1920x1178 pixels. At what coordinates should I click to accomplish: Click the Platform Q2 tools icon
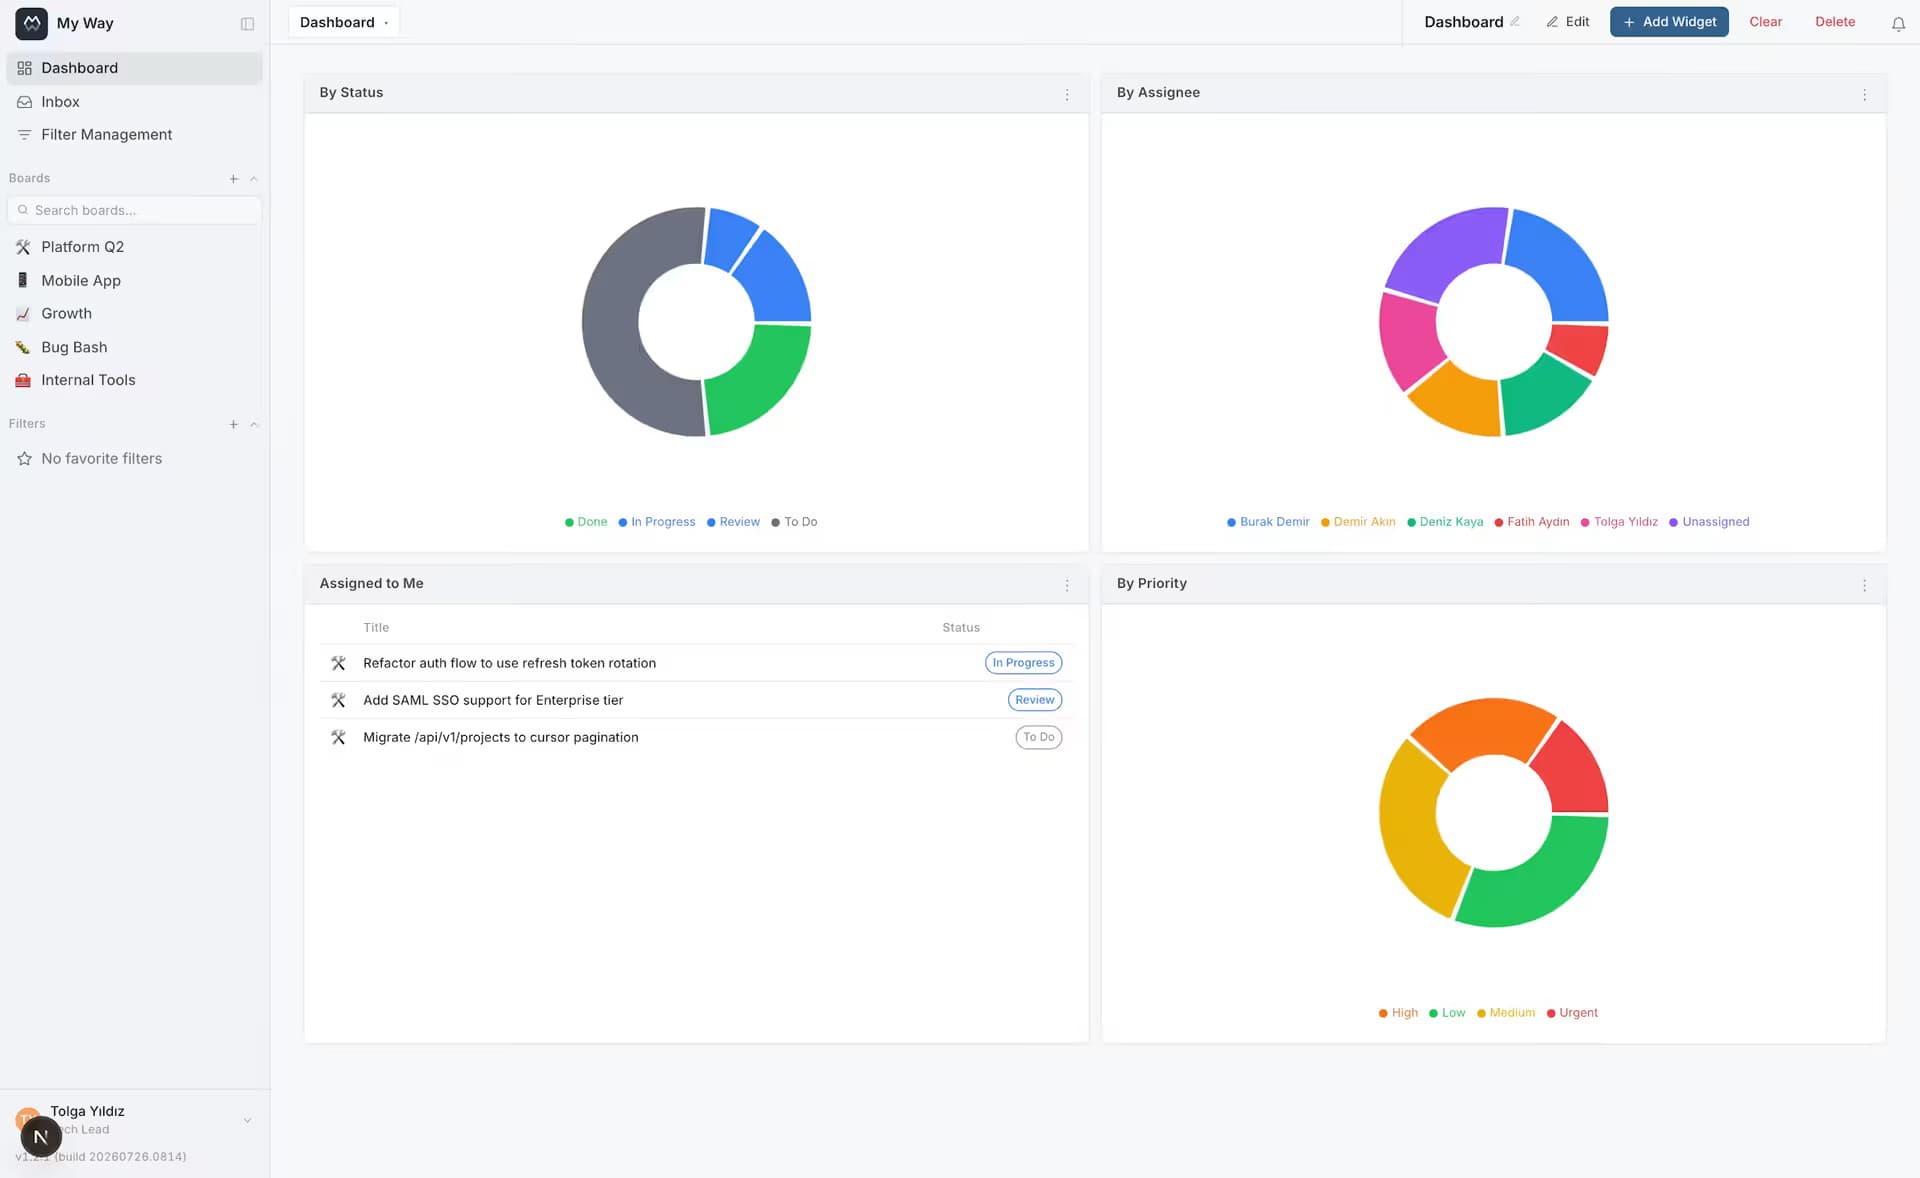[x=23, y=247]
